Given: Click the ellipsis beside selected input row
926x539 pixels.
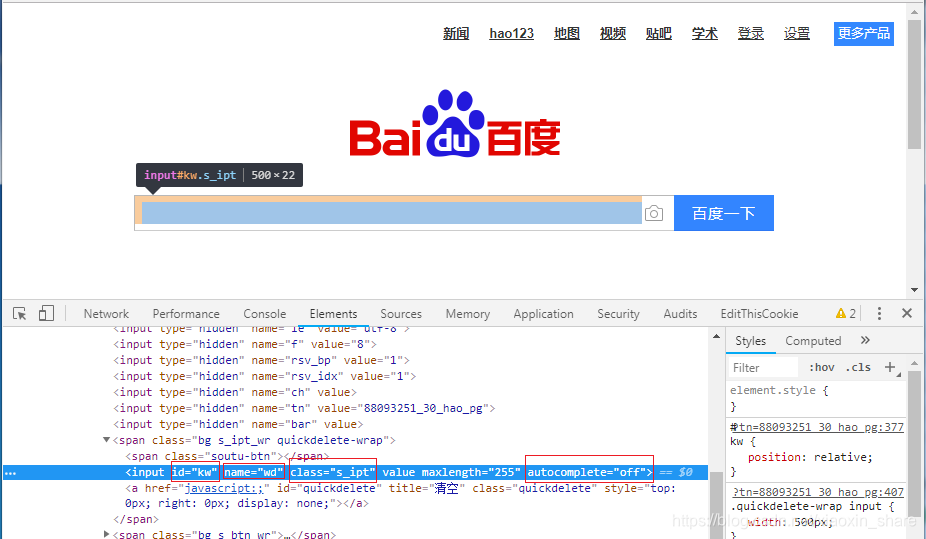Looking at the screenshot, I should click(11, 473).
